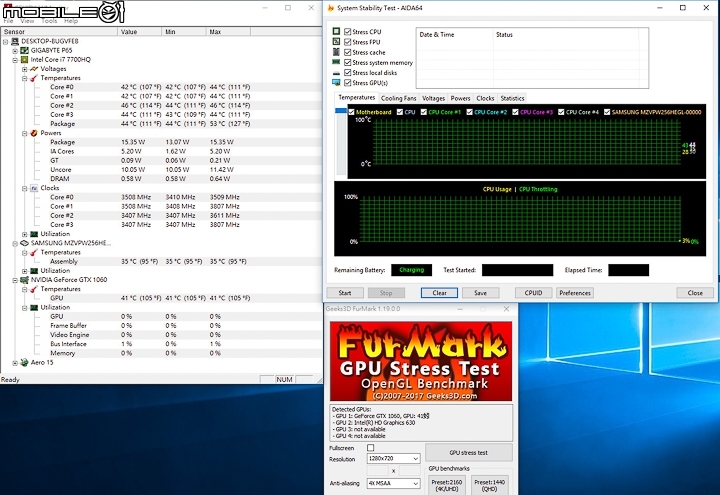This screenshot has height=495, width=720.
Task: Click the GPU Utilization chip icon
Action: (34, 308)
